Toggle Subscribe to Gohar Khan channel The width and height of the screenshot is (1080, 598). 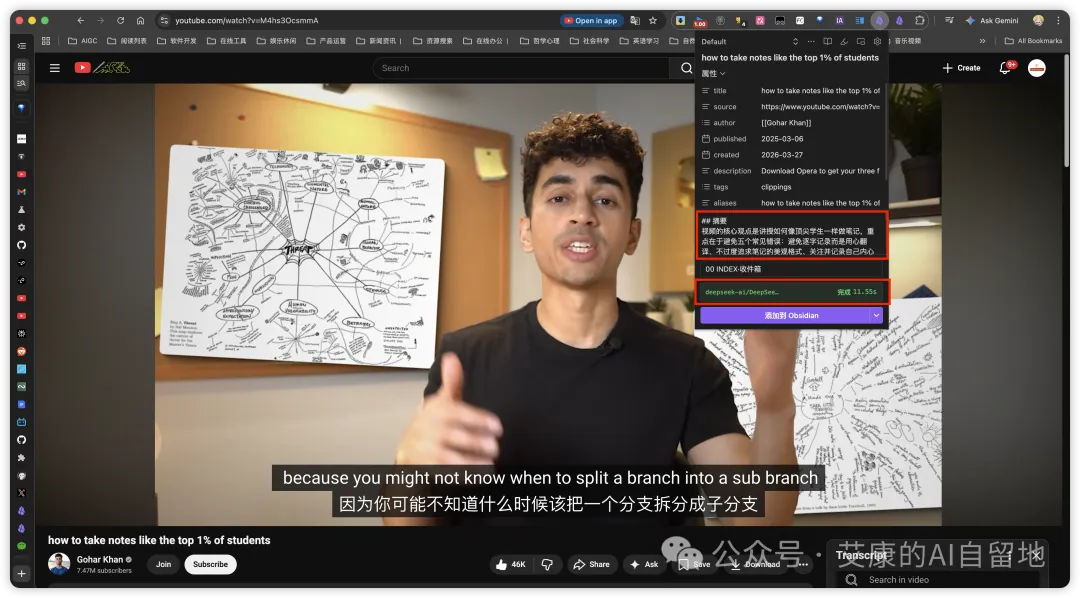[210, 564]
